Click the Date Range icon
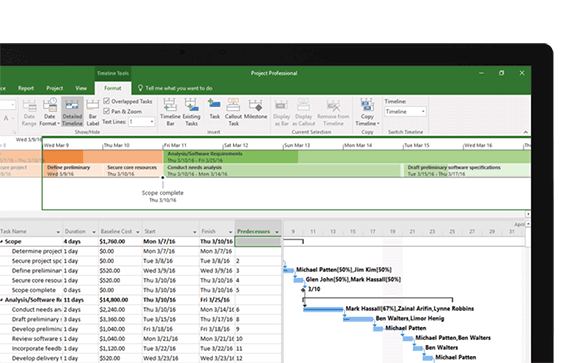 point(29,106)
